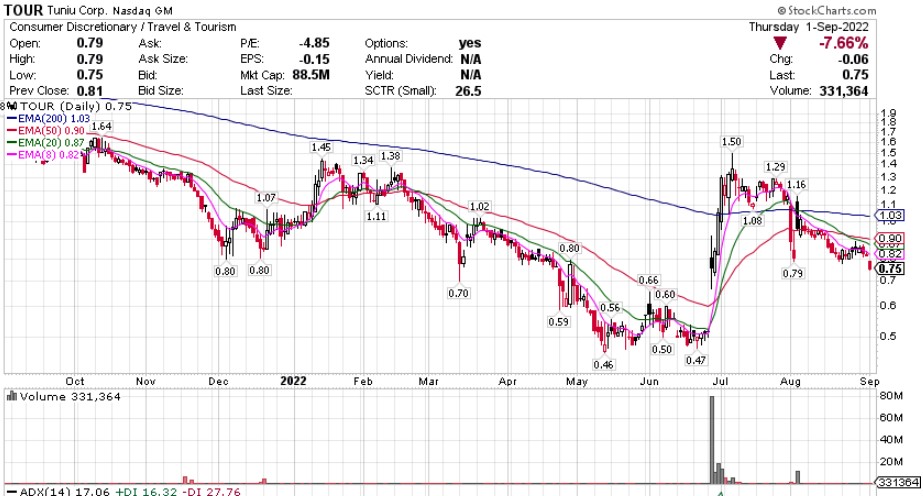Click the EPS value -0.15

click(313, 59)
